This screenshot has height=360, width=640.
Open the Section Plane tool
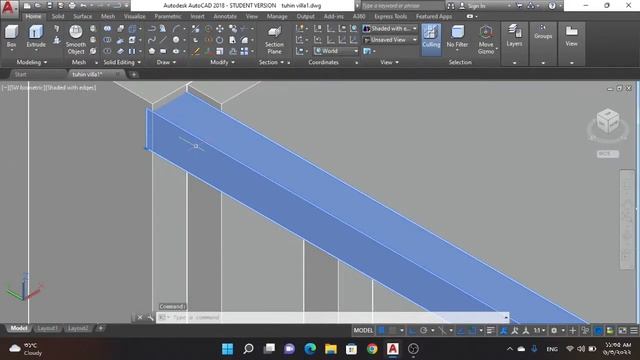coord(274,40)
